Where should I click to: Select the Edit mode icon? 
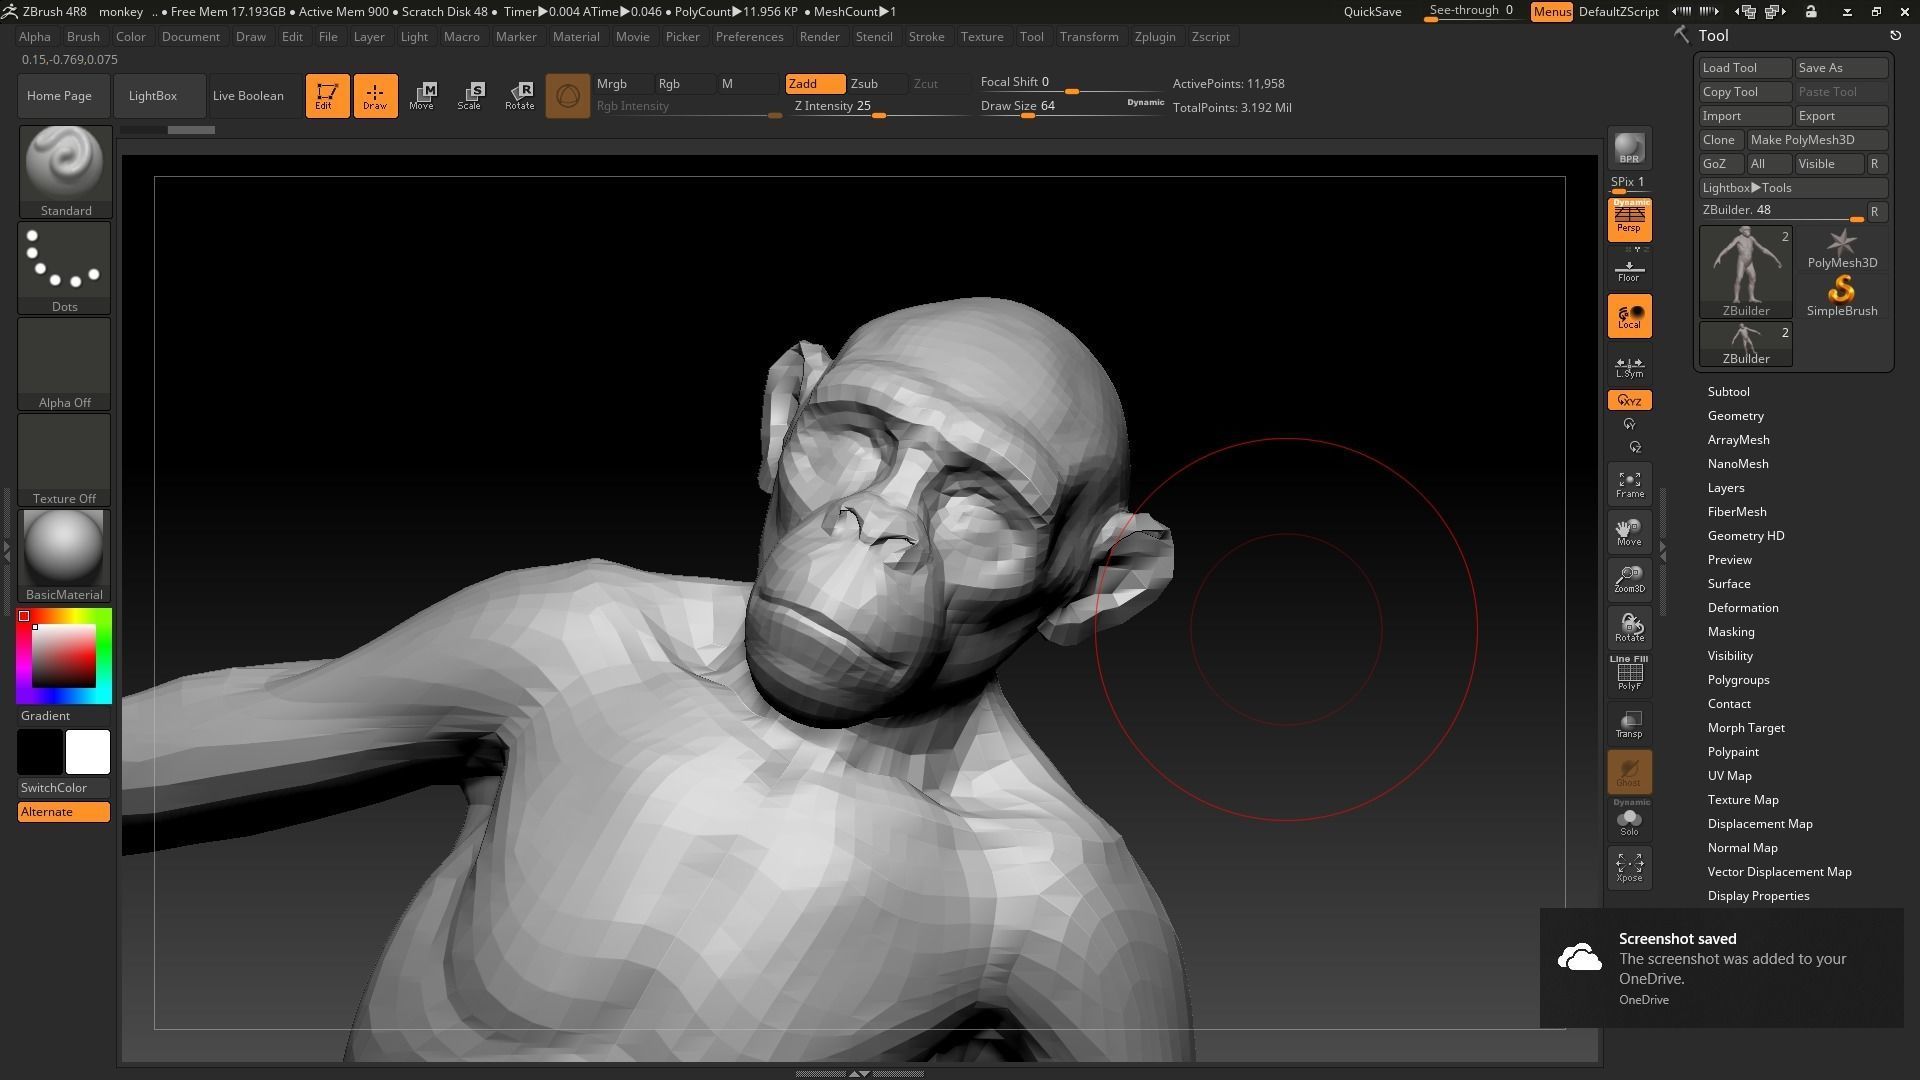tap(327, 96)
